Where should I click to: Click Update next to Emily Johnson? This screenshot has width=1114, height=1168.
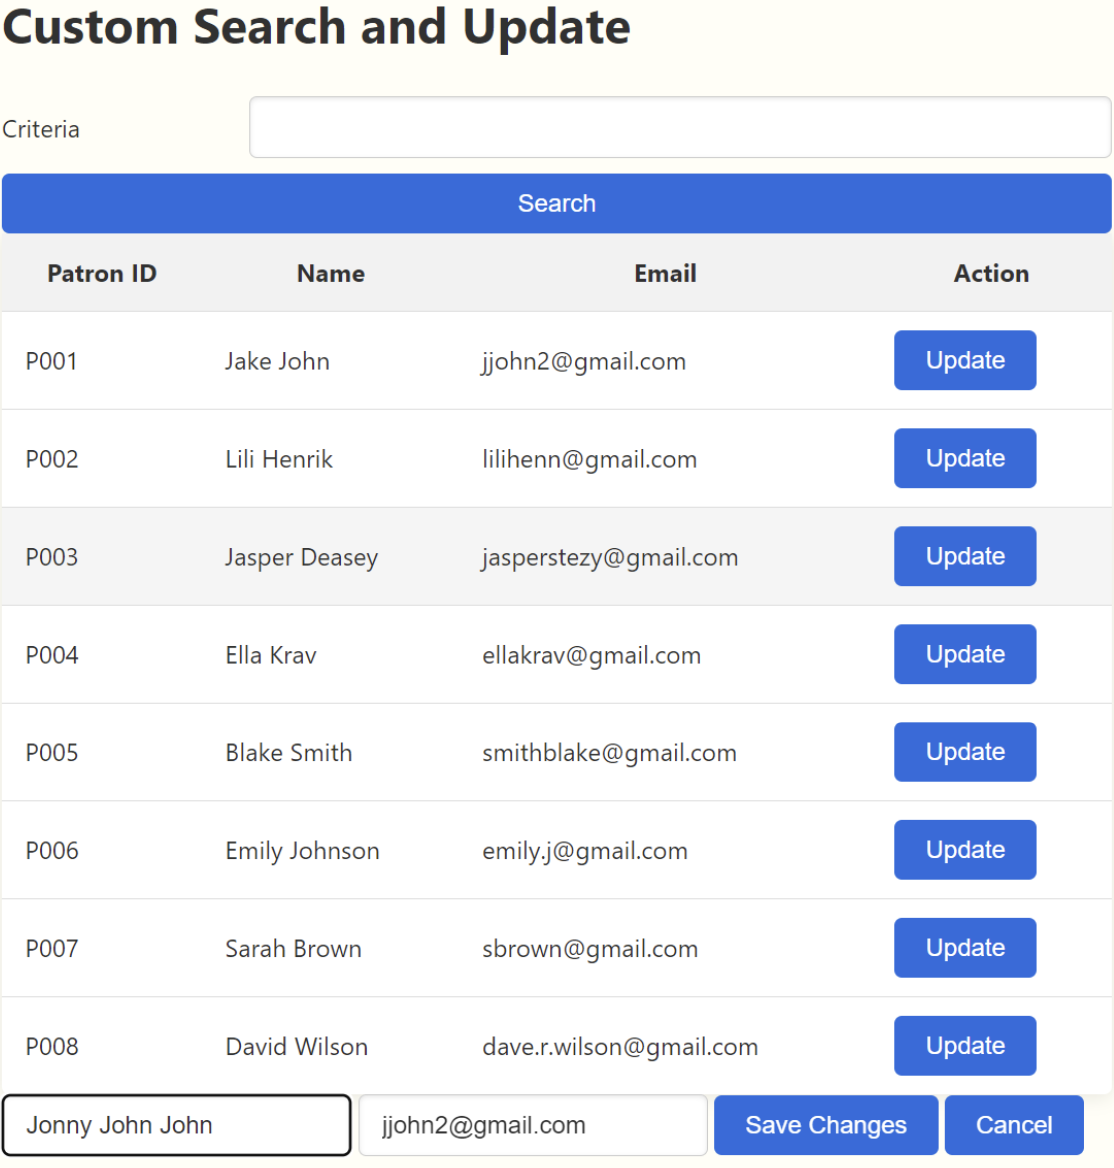pos(964,850)
